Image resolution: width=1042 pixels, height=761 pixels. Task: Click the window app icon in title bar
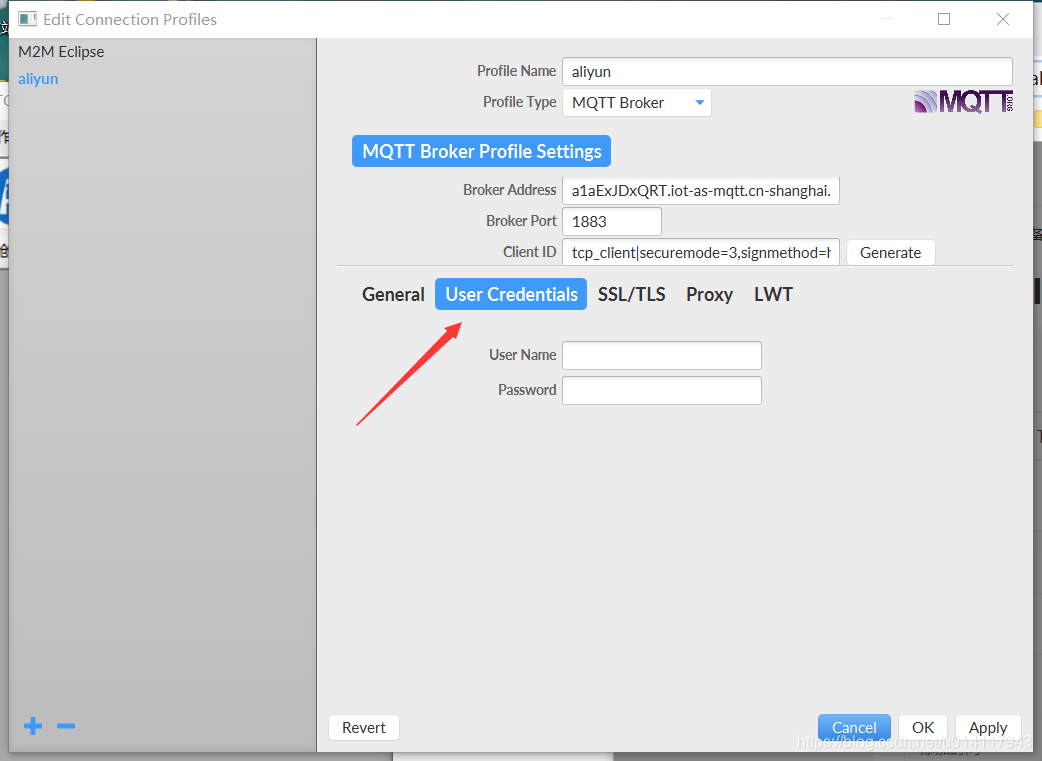pyautogui.click(x=27, y=19)
